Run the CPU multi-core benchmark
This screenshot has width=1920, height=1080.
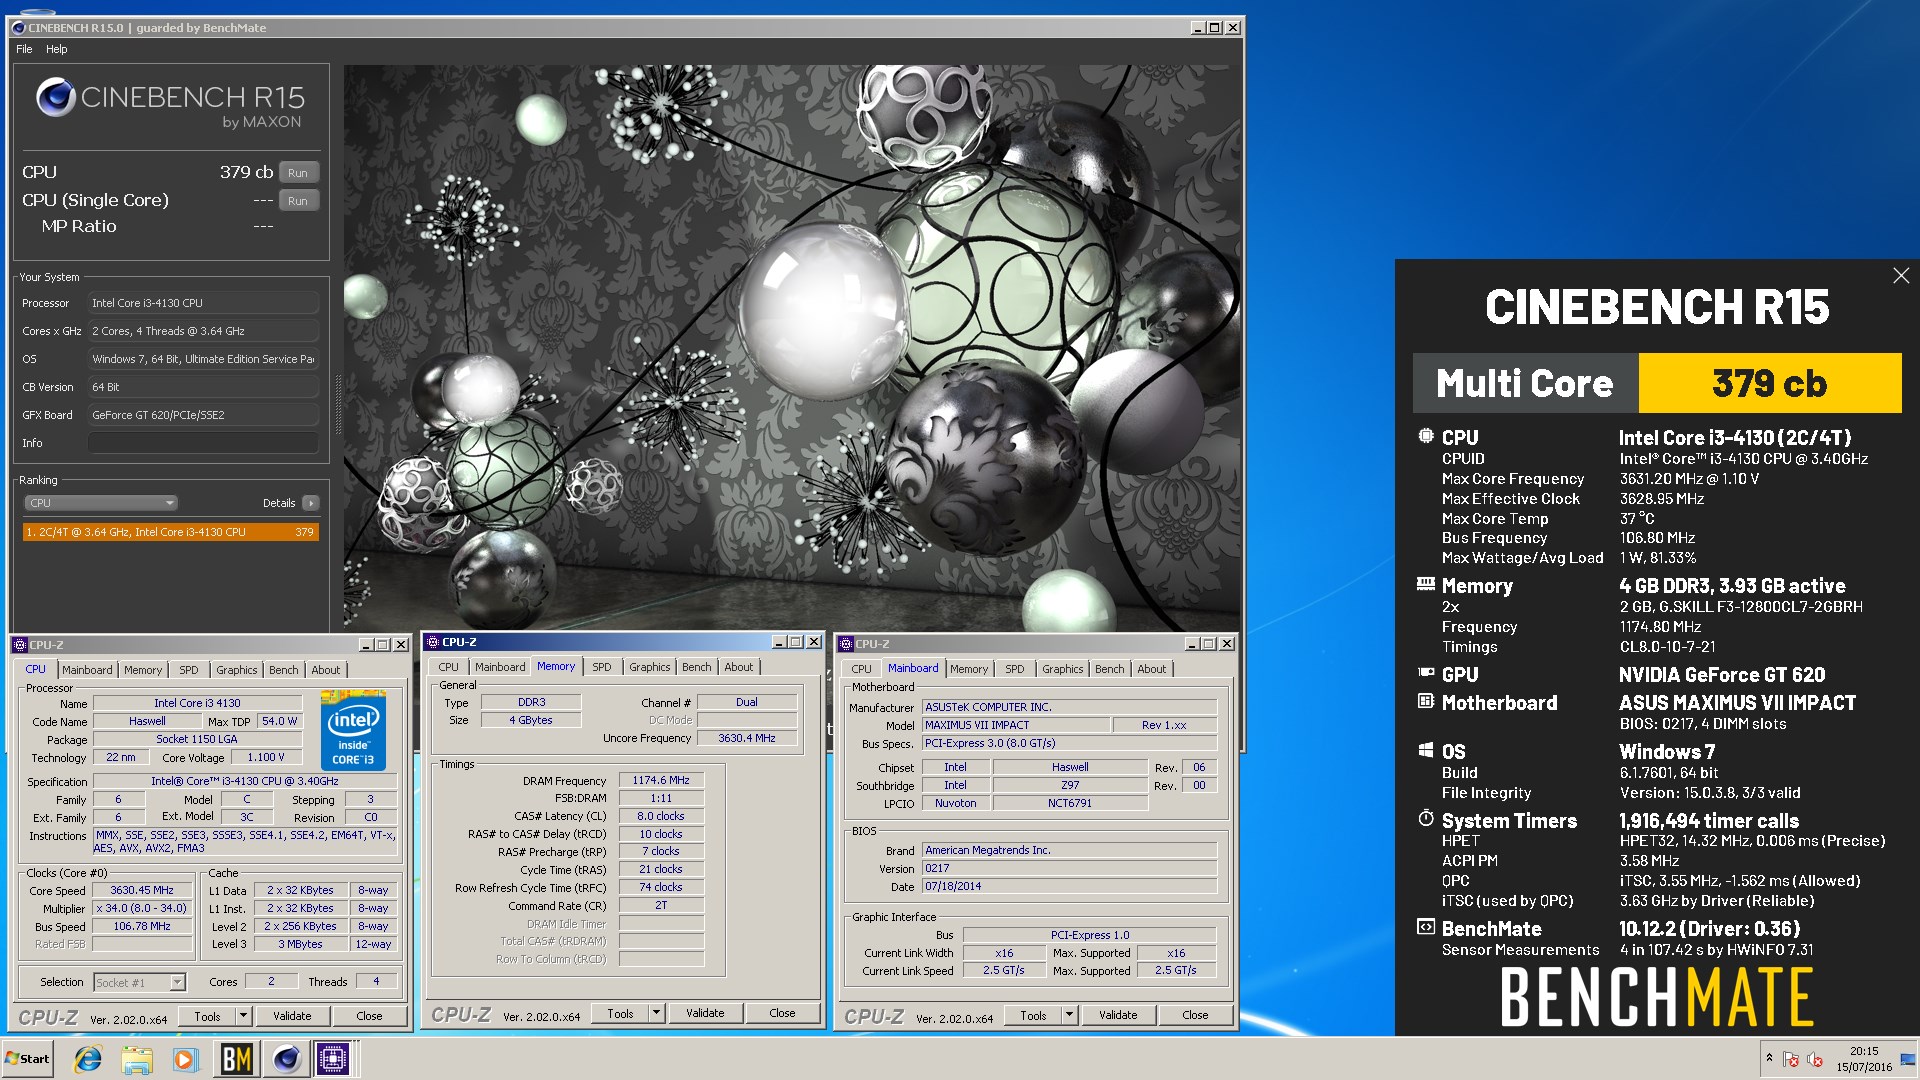tap(298, 173)
